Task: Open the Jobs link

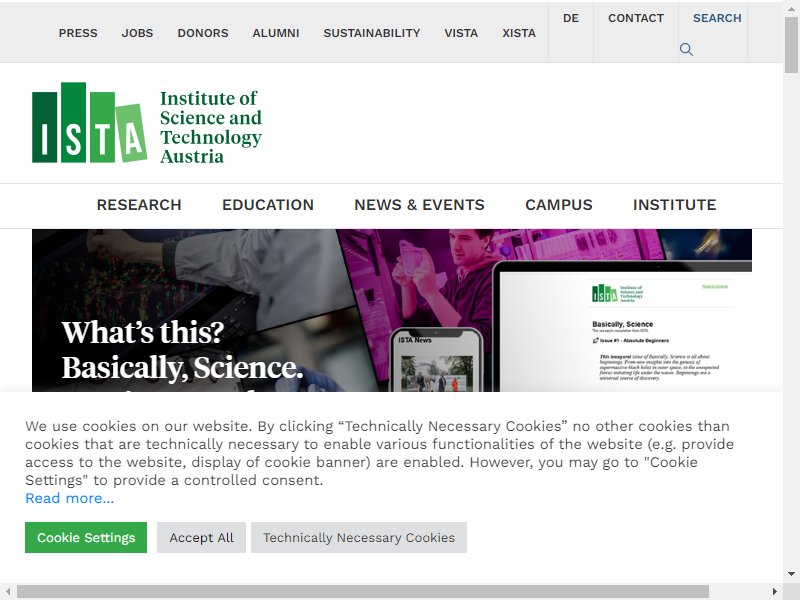Action: tap(137, 33)
